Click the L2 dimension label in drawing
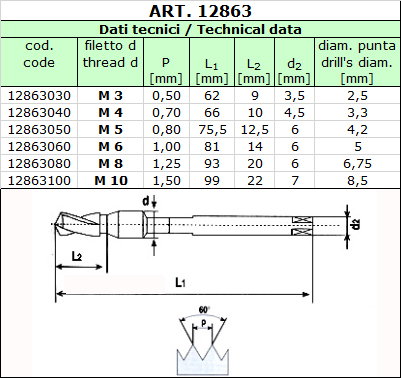This screenshot has height=378, width=401. (77, 256)
